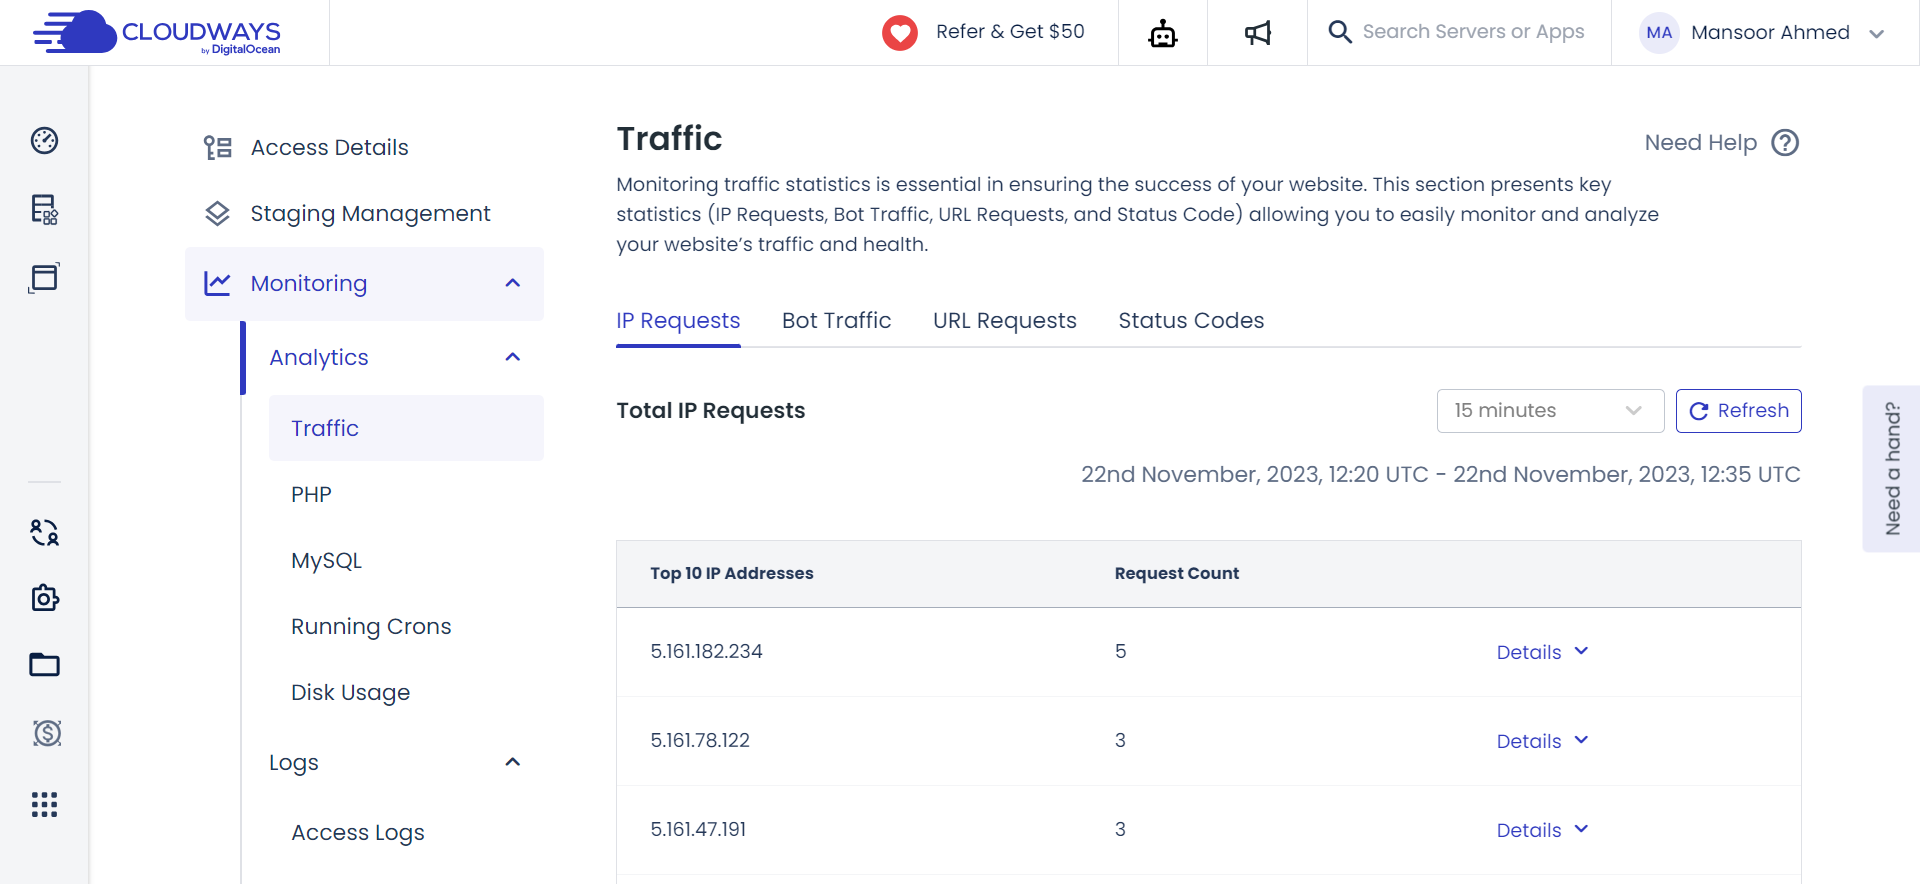Collapse the Analytics section chevron
This screenshot has height=884, width=1920.
[513, 357]
